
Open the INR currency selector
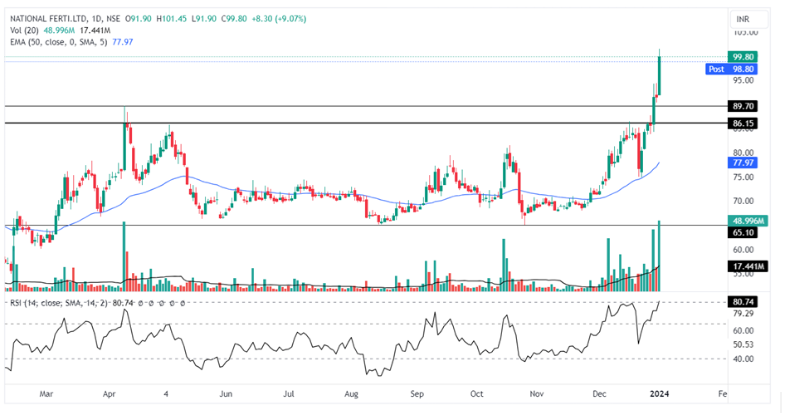pyautogui.click(x=742, y=19)
